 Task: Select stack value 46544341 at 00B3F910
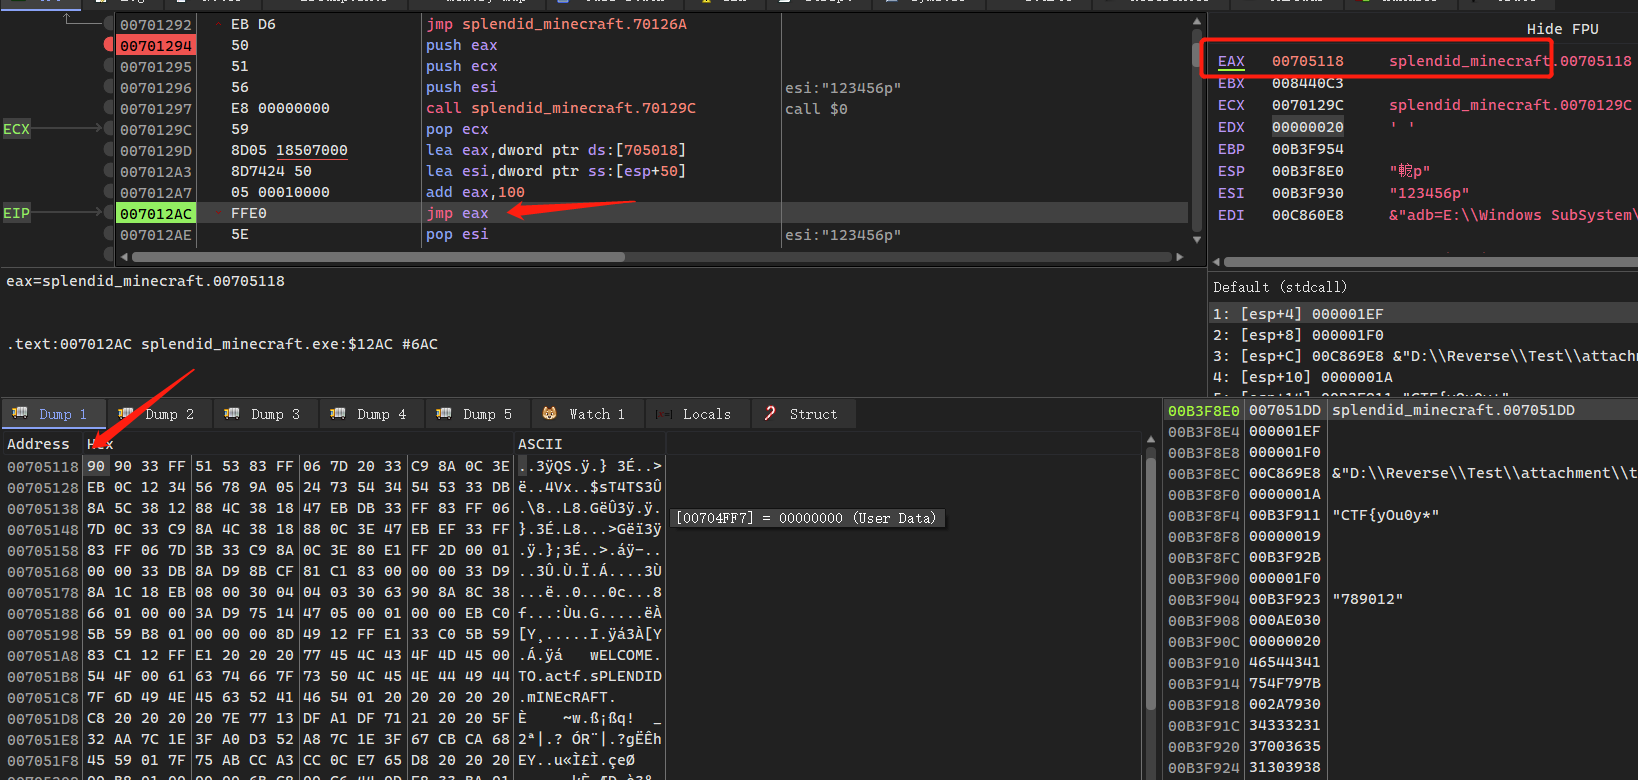point(1284,662)
